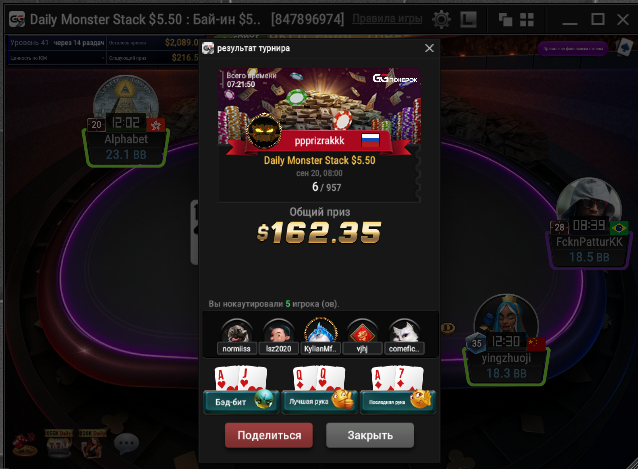The width and height of the screenshot is (638, 469).
Task: Select knocked-out player normiisa avatar
Action: 236,332
